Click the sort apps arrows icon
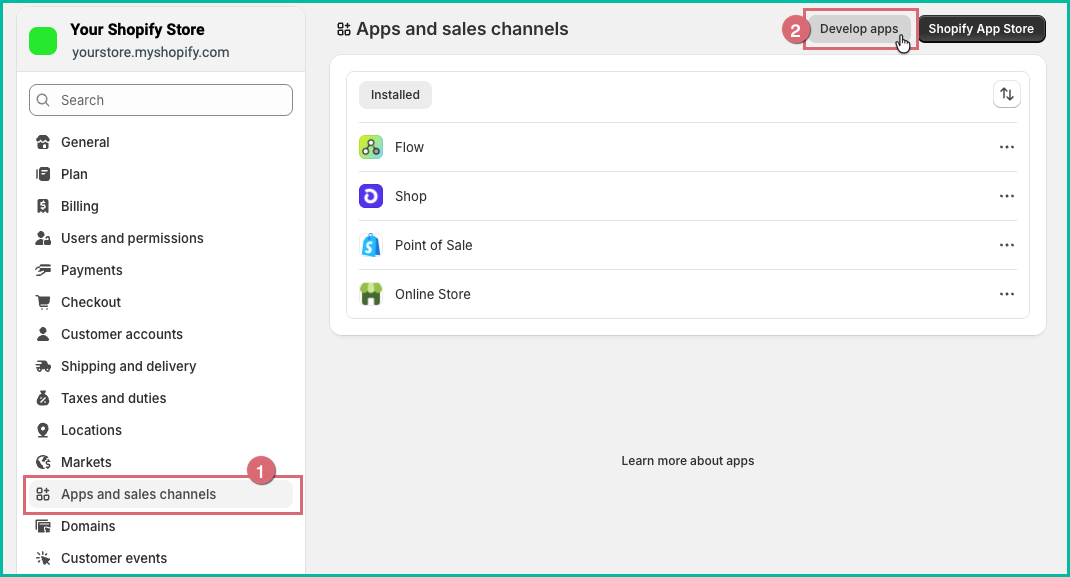This screenshot has width=1070, height=577. [1007, 94]
